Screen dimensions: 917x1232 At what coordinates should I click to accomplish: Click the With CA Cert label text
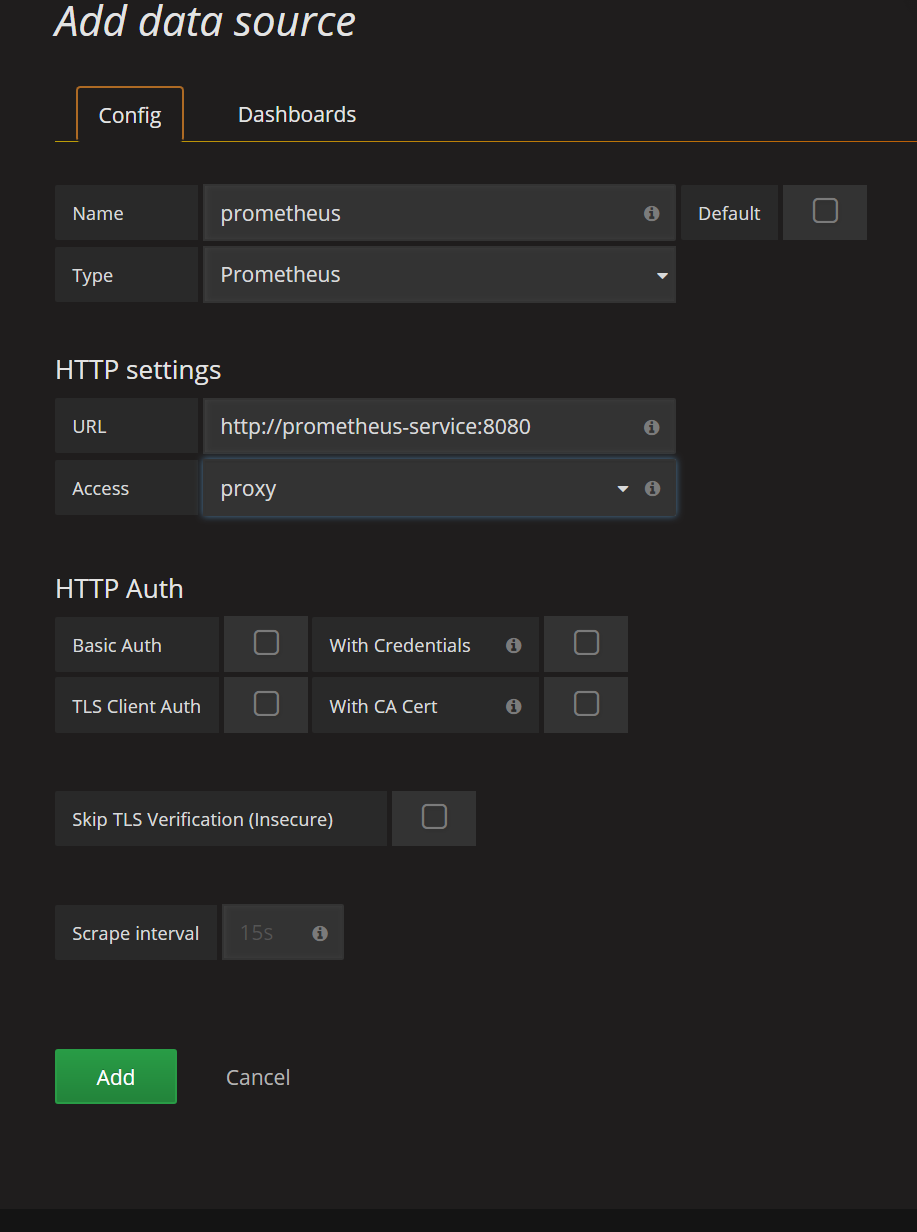(x=383, y=707)
